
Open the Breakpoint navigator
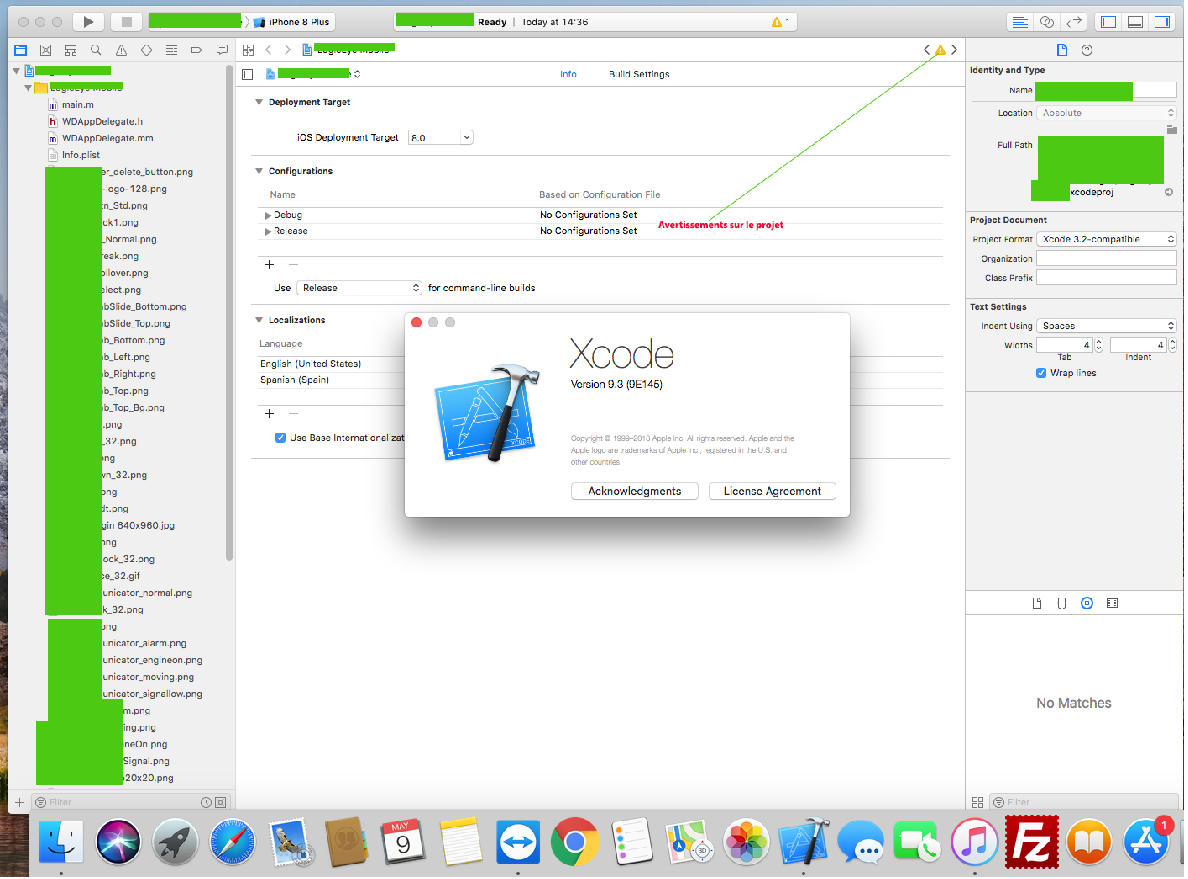tap(196, 51)
